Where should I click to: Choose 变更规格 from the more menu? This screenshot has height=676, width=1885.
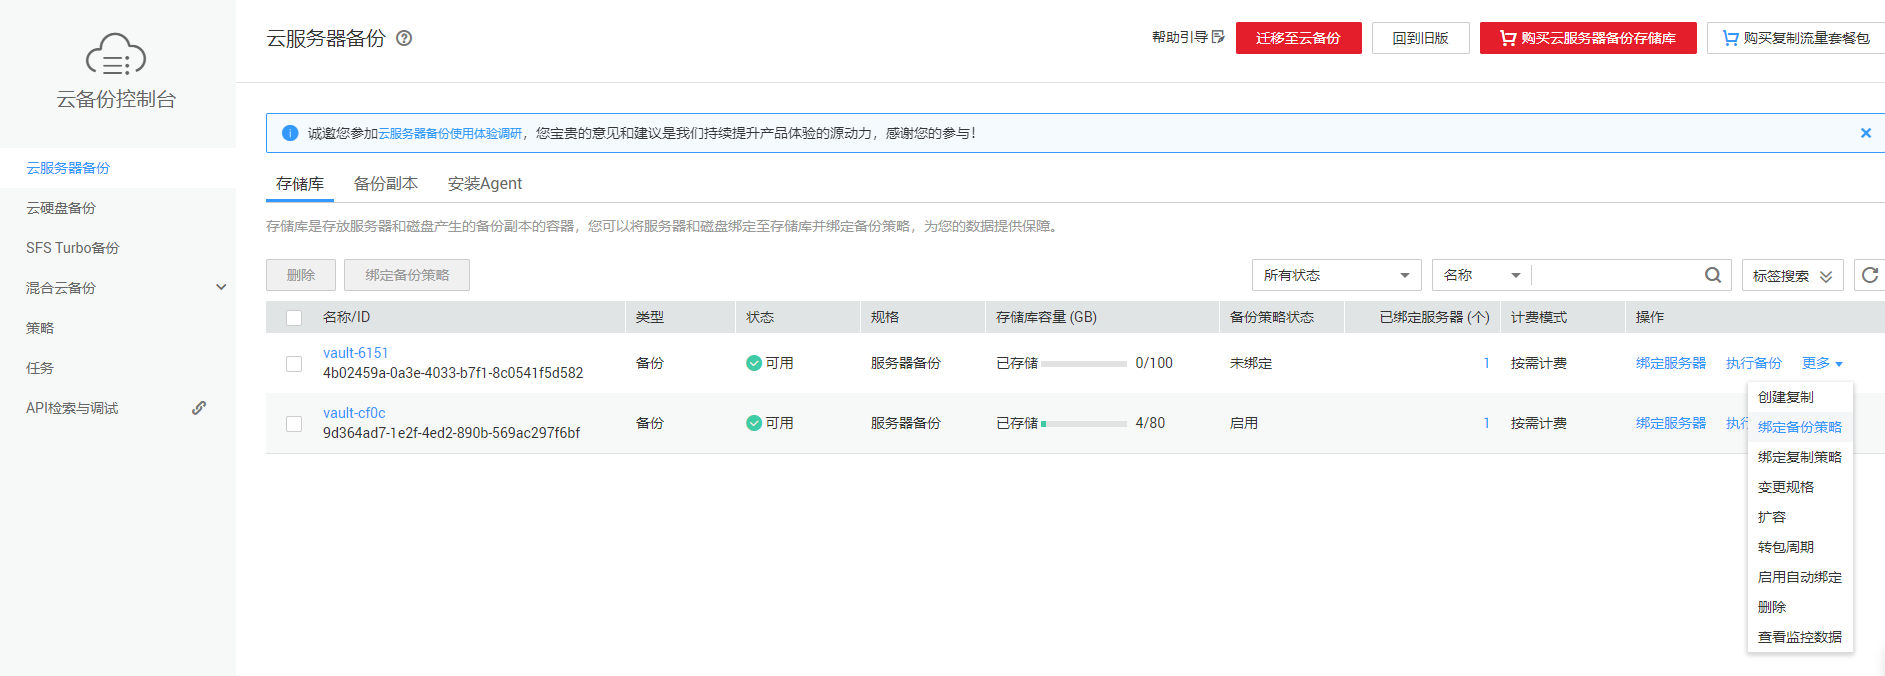pyautogui.click(x=1800, y=487)
